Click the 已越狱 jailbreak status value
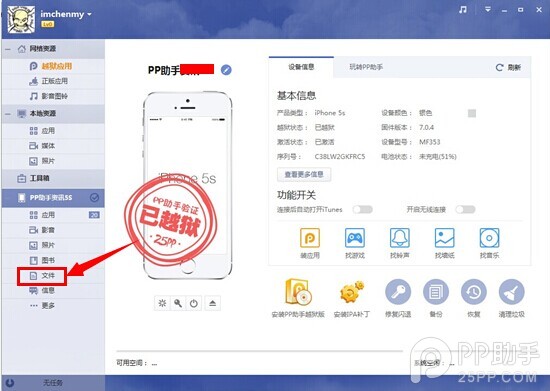This screenshot has width=550, height=391. point(324,128)
